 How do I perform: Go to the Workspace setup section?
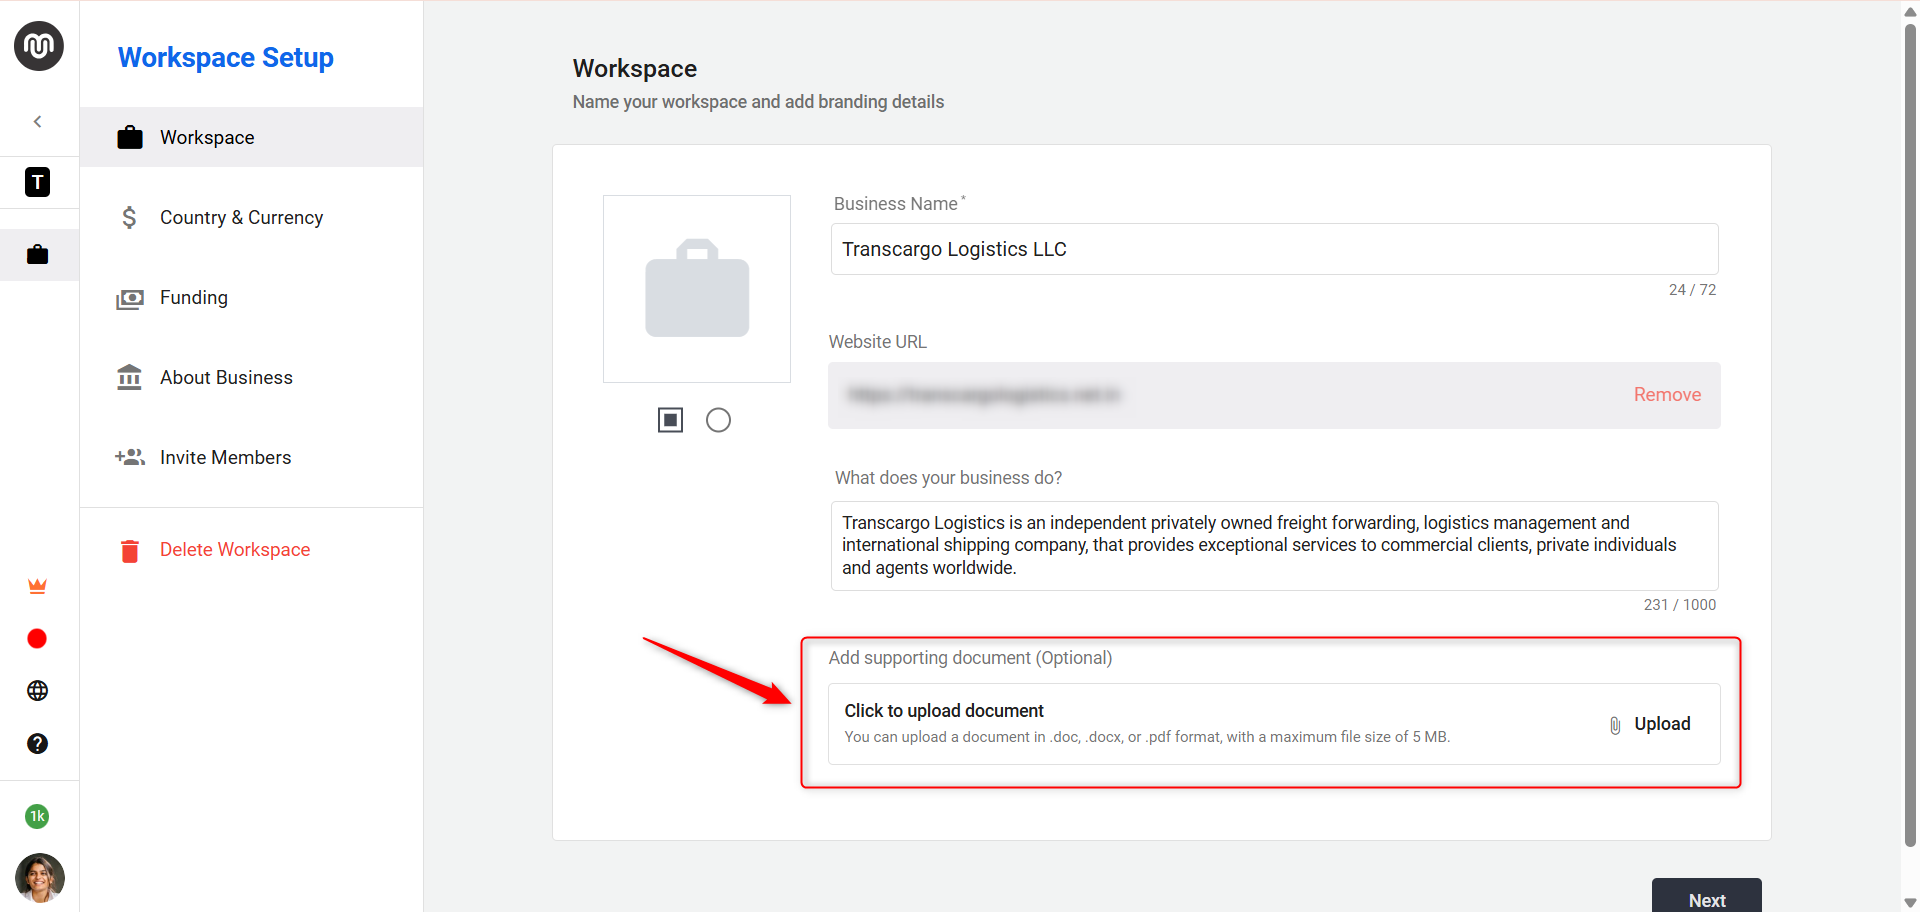252,137
